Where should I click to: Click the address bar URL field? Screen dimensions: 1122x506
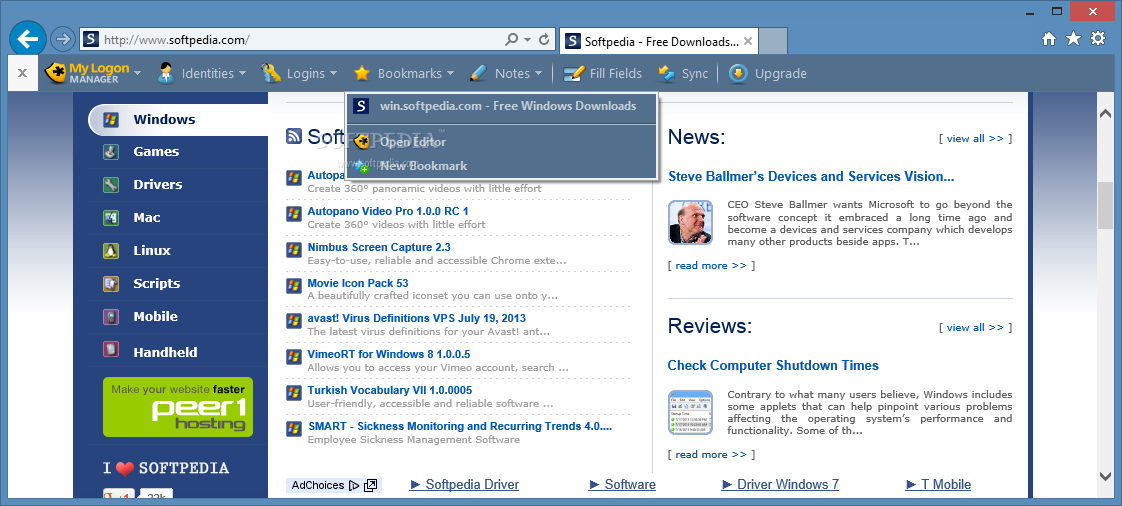[301, 39]
